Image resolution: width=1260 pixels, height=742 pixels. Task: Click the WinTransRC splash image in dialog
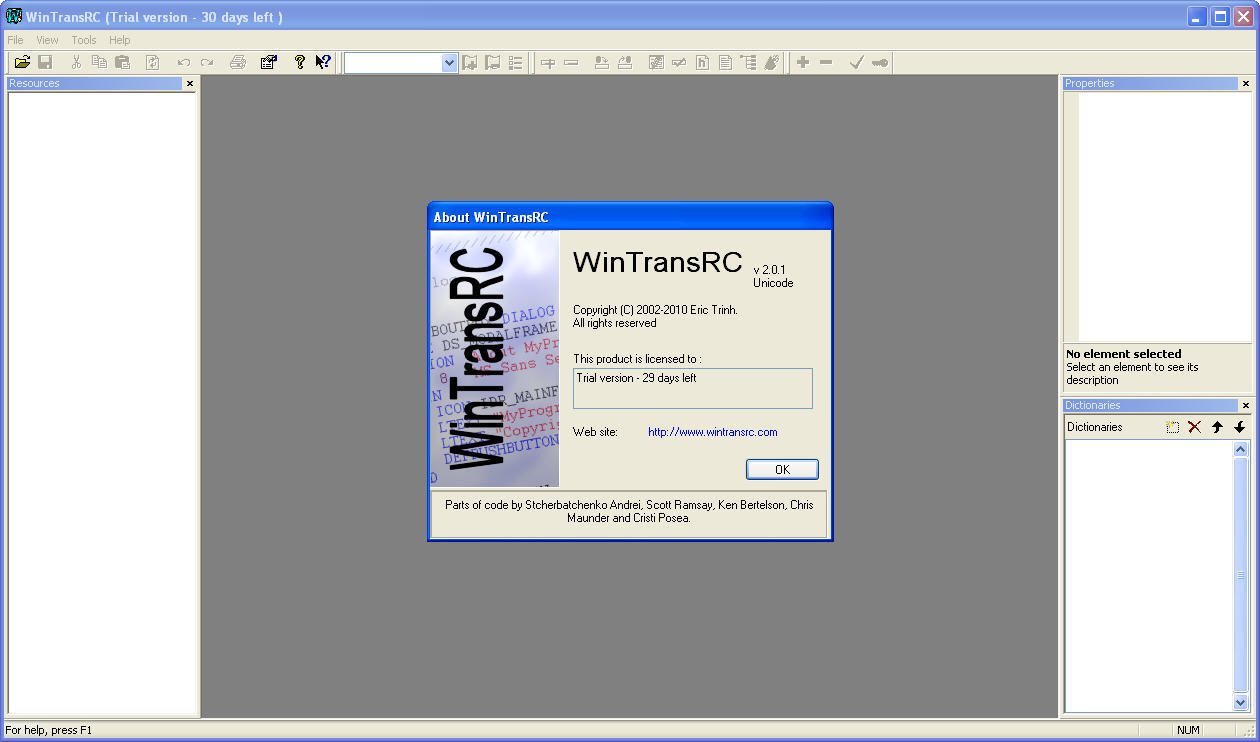coord(495,359)
